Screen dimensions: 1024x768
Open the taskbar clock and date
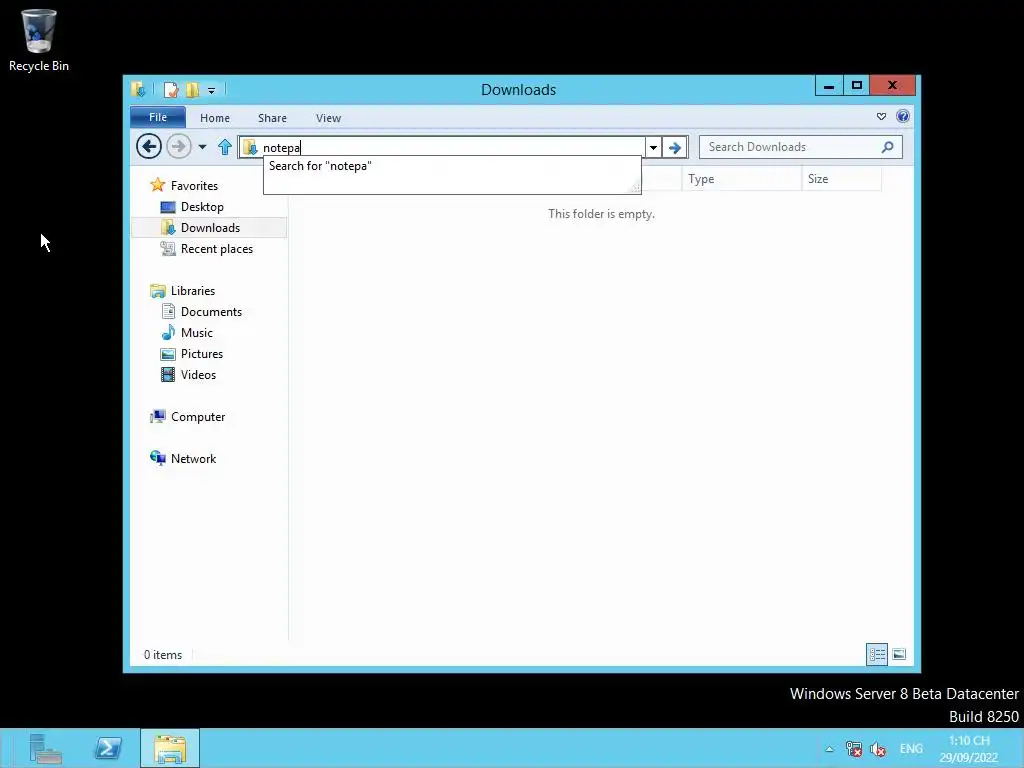pos(969,749)
